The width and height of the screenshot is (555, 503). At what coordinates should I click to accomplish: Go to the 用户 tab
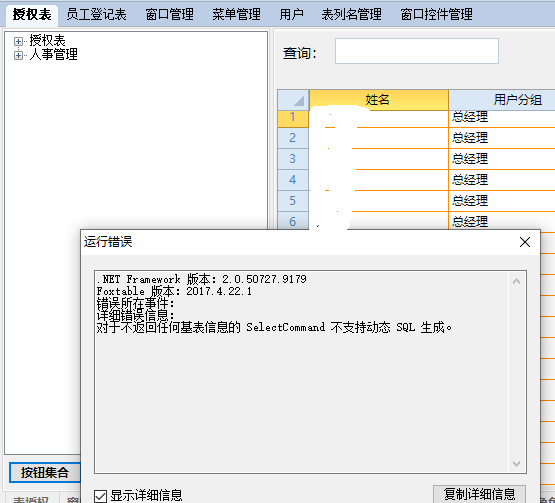[291, 15]
